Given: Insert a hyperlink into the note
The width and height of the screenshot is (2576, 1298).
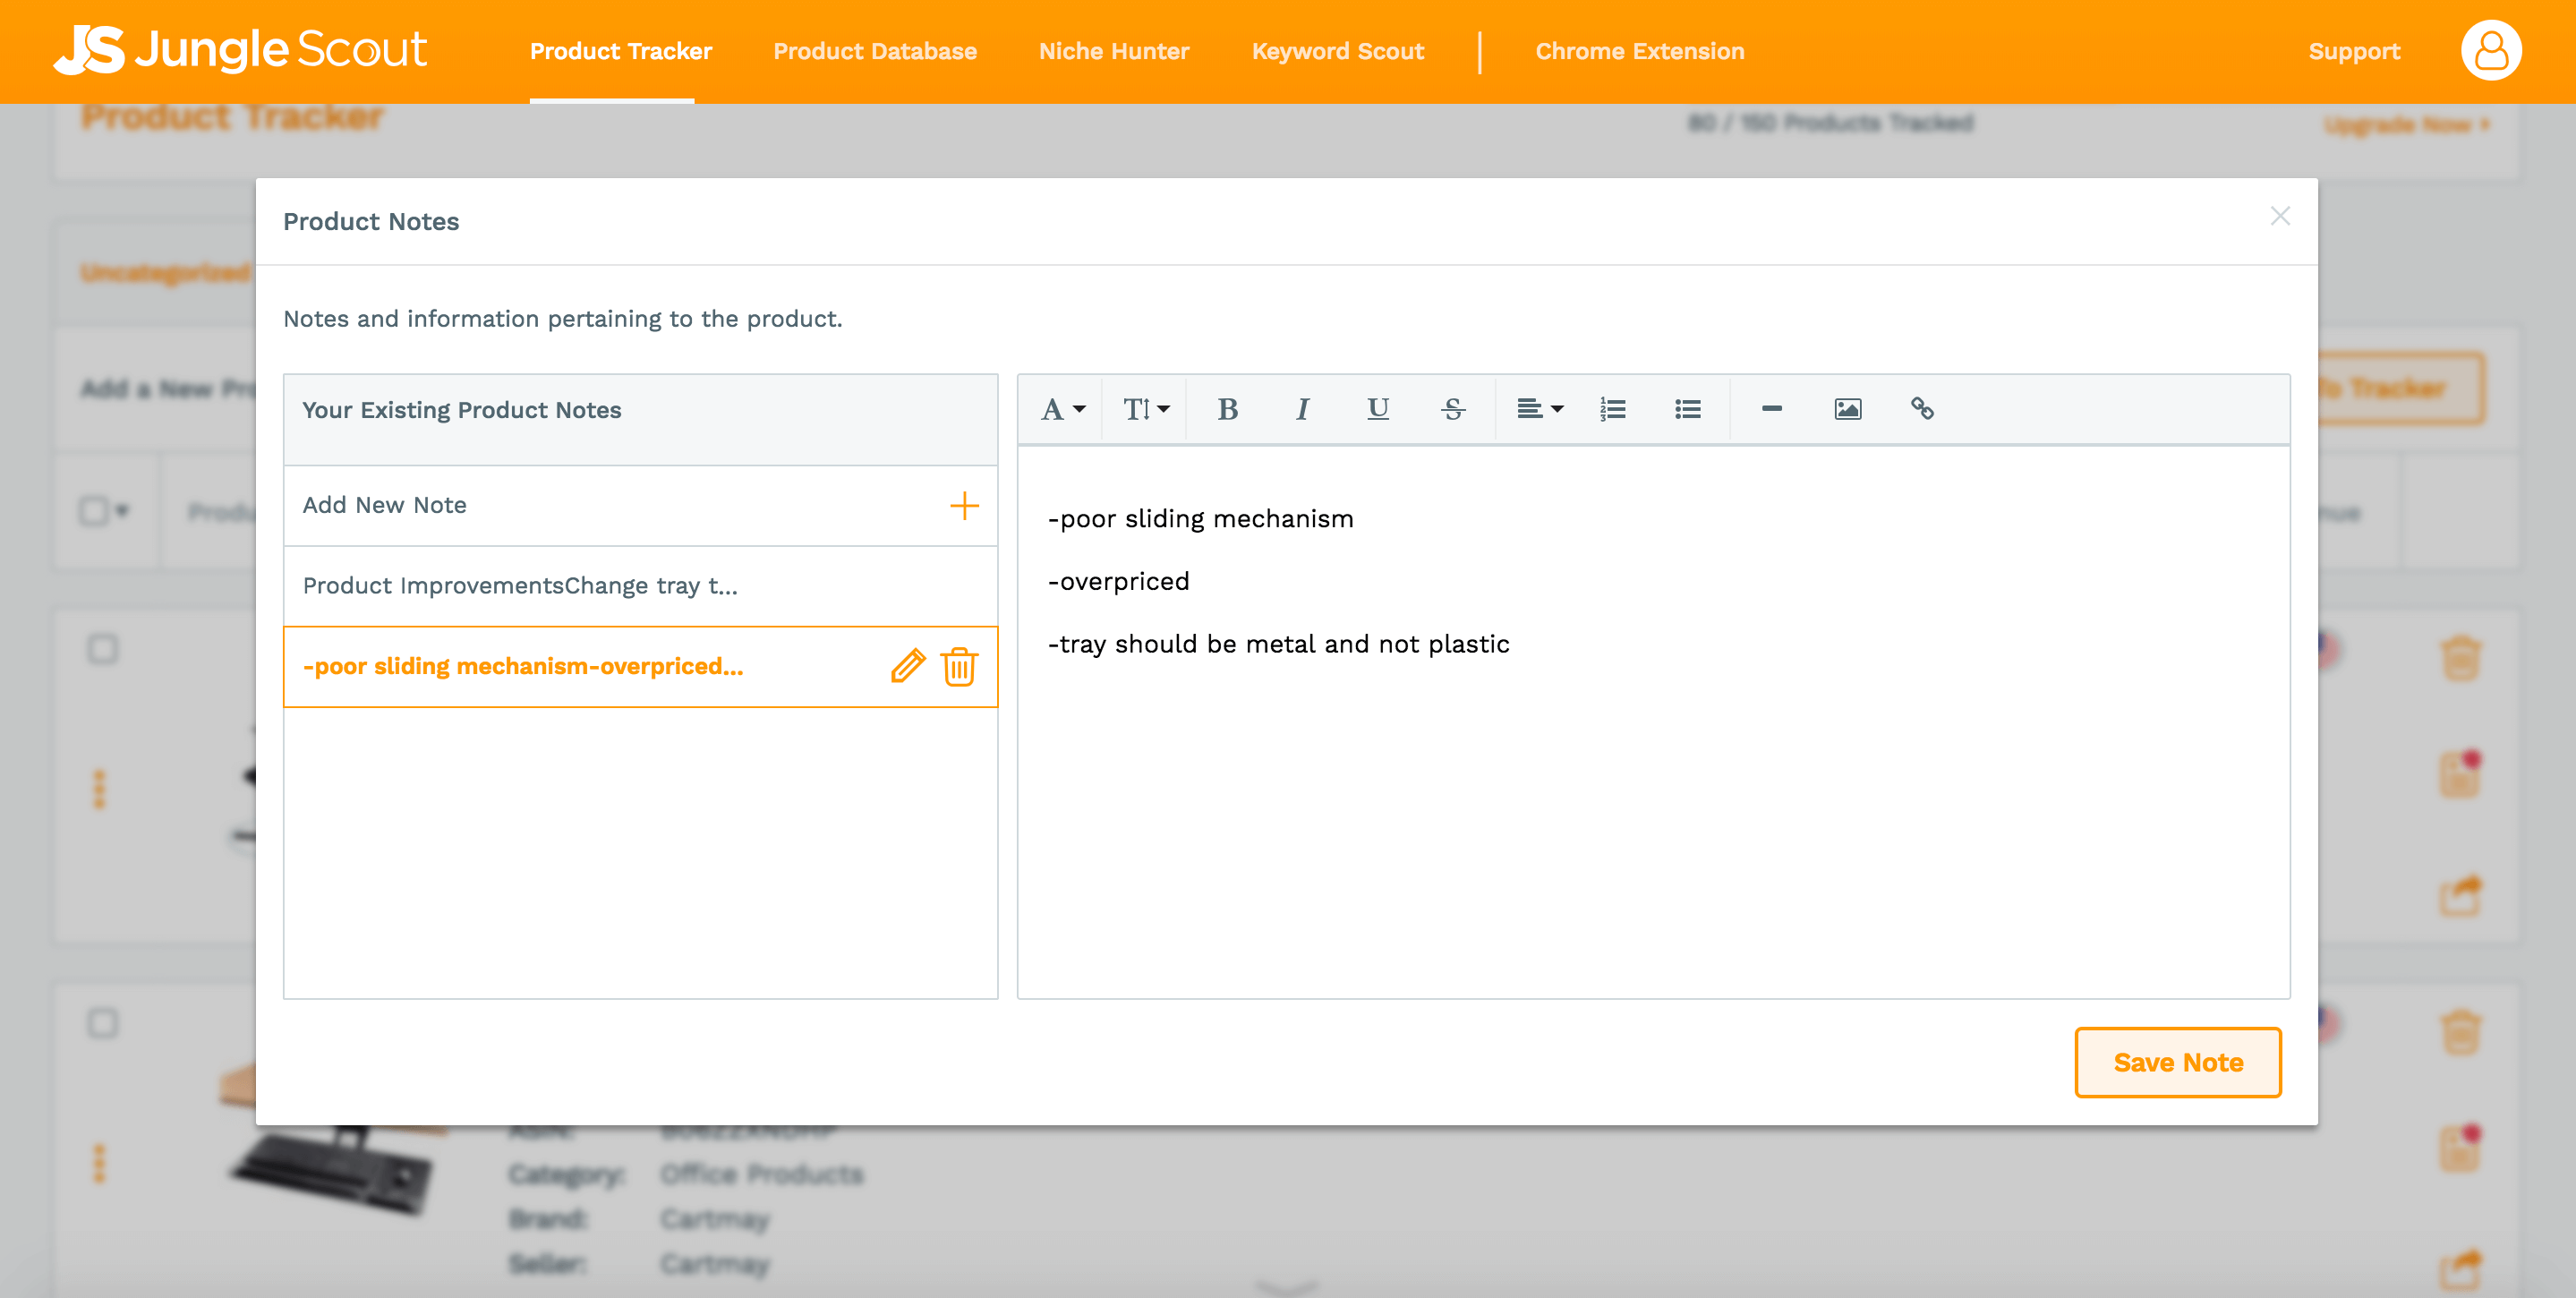Looking at the screenshot, I should [1922, 409].
